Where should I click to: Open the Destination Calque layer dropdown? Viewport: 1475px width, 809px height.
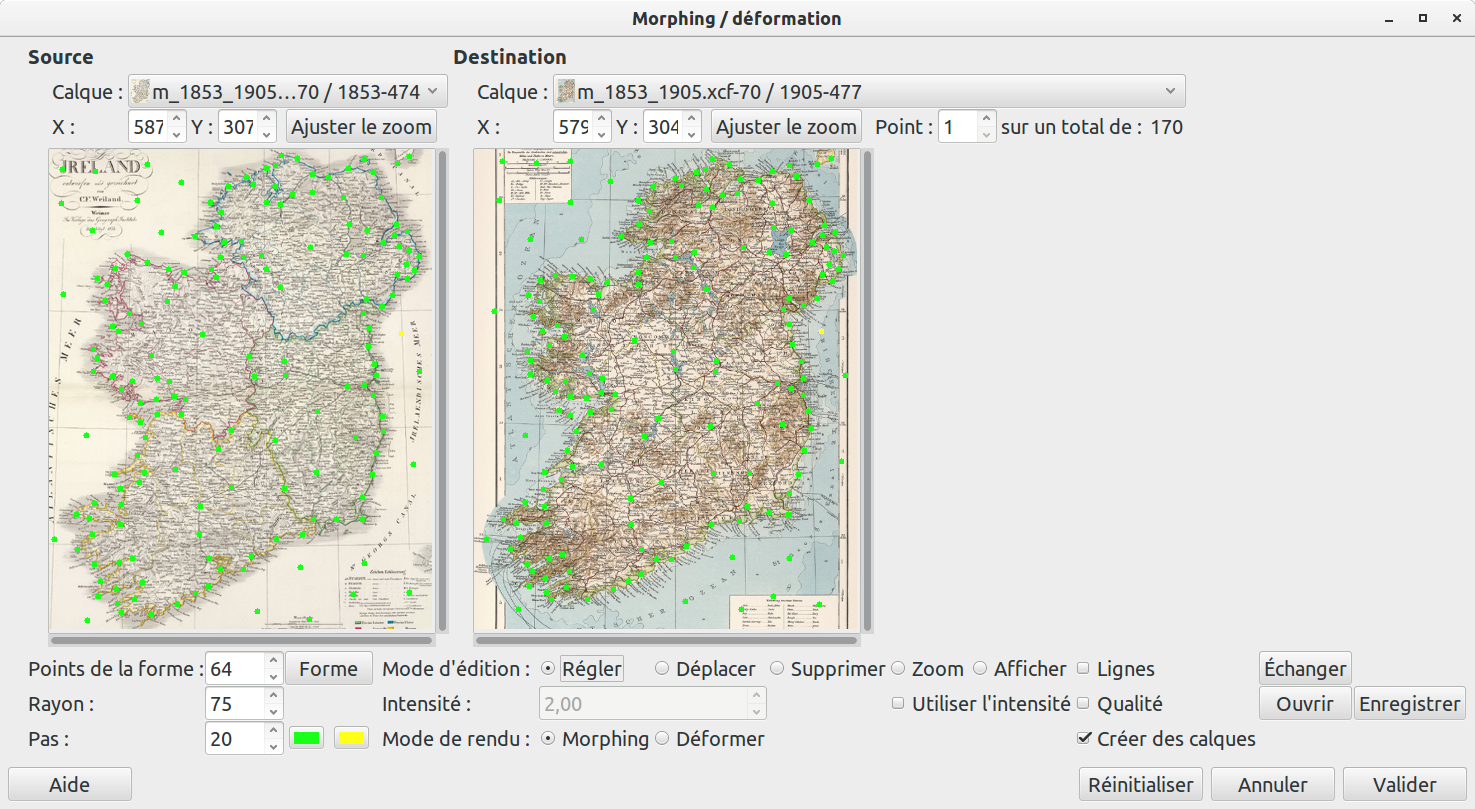[x=869, y=92]
